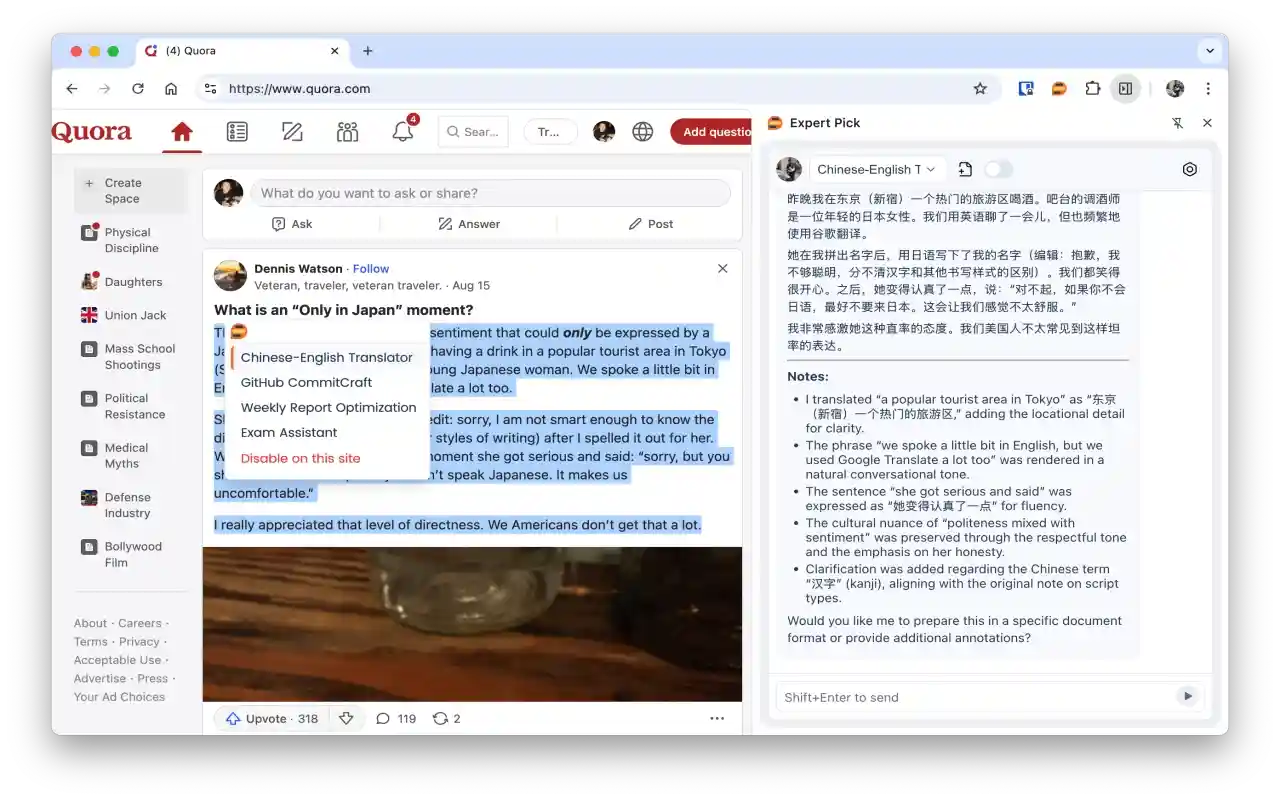This screenshot has height=800, width=1280.
Task: Open the Try Quora+ pill button
Action: click(550, 132)
